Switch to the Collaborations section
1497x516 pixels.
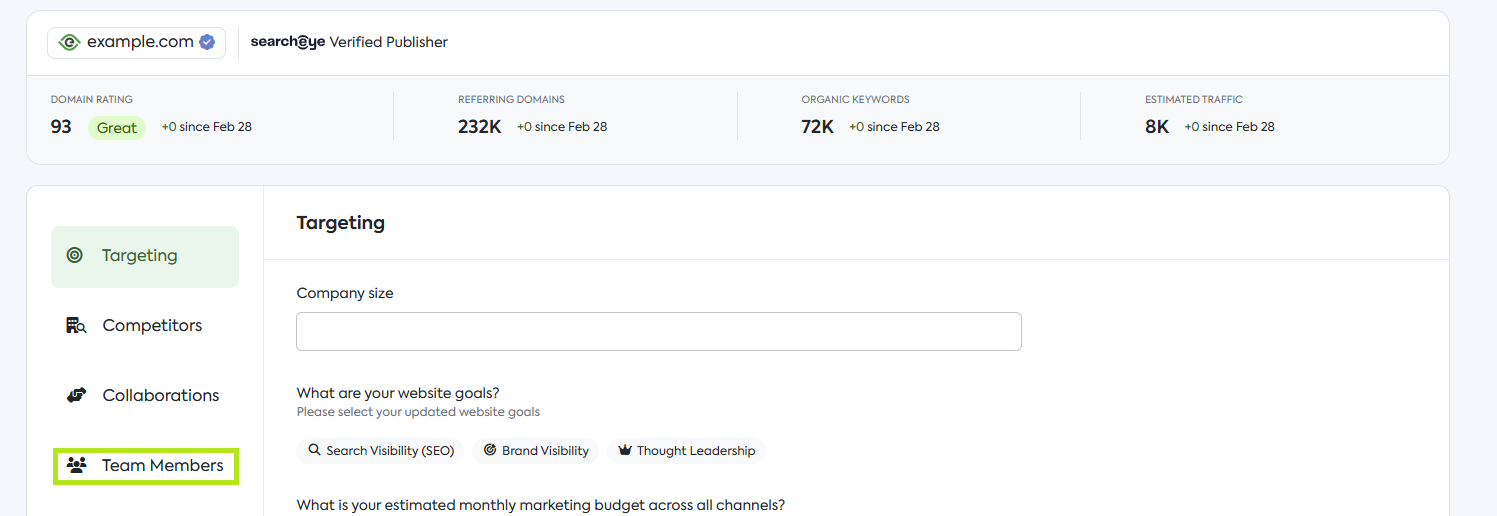pyautogui.click(x=160, y=396)
